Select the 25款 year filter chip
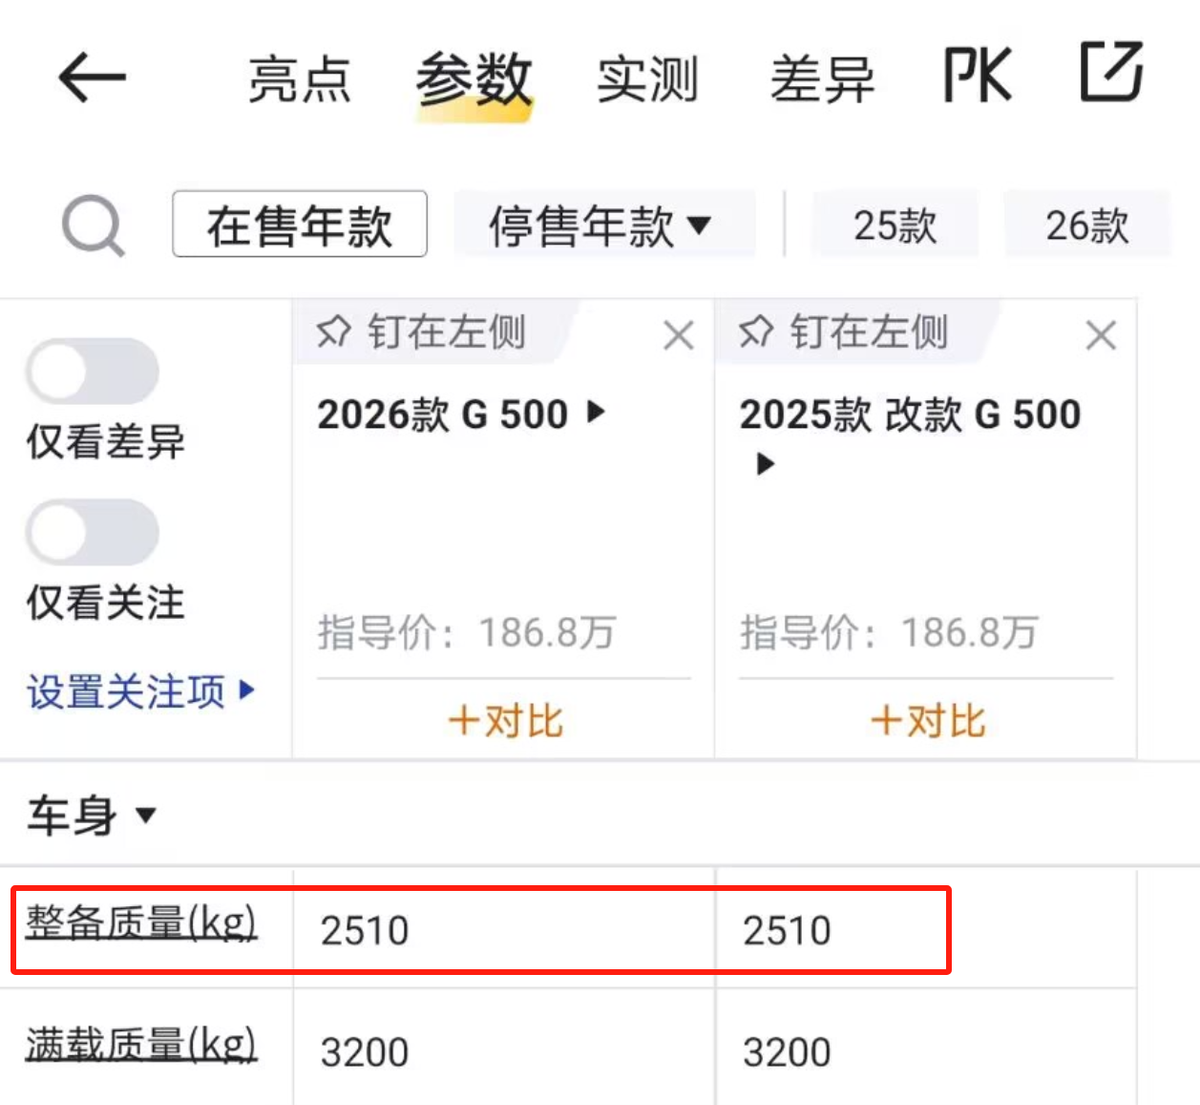 (895, 226)
